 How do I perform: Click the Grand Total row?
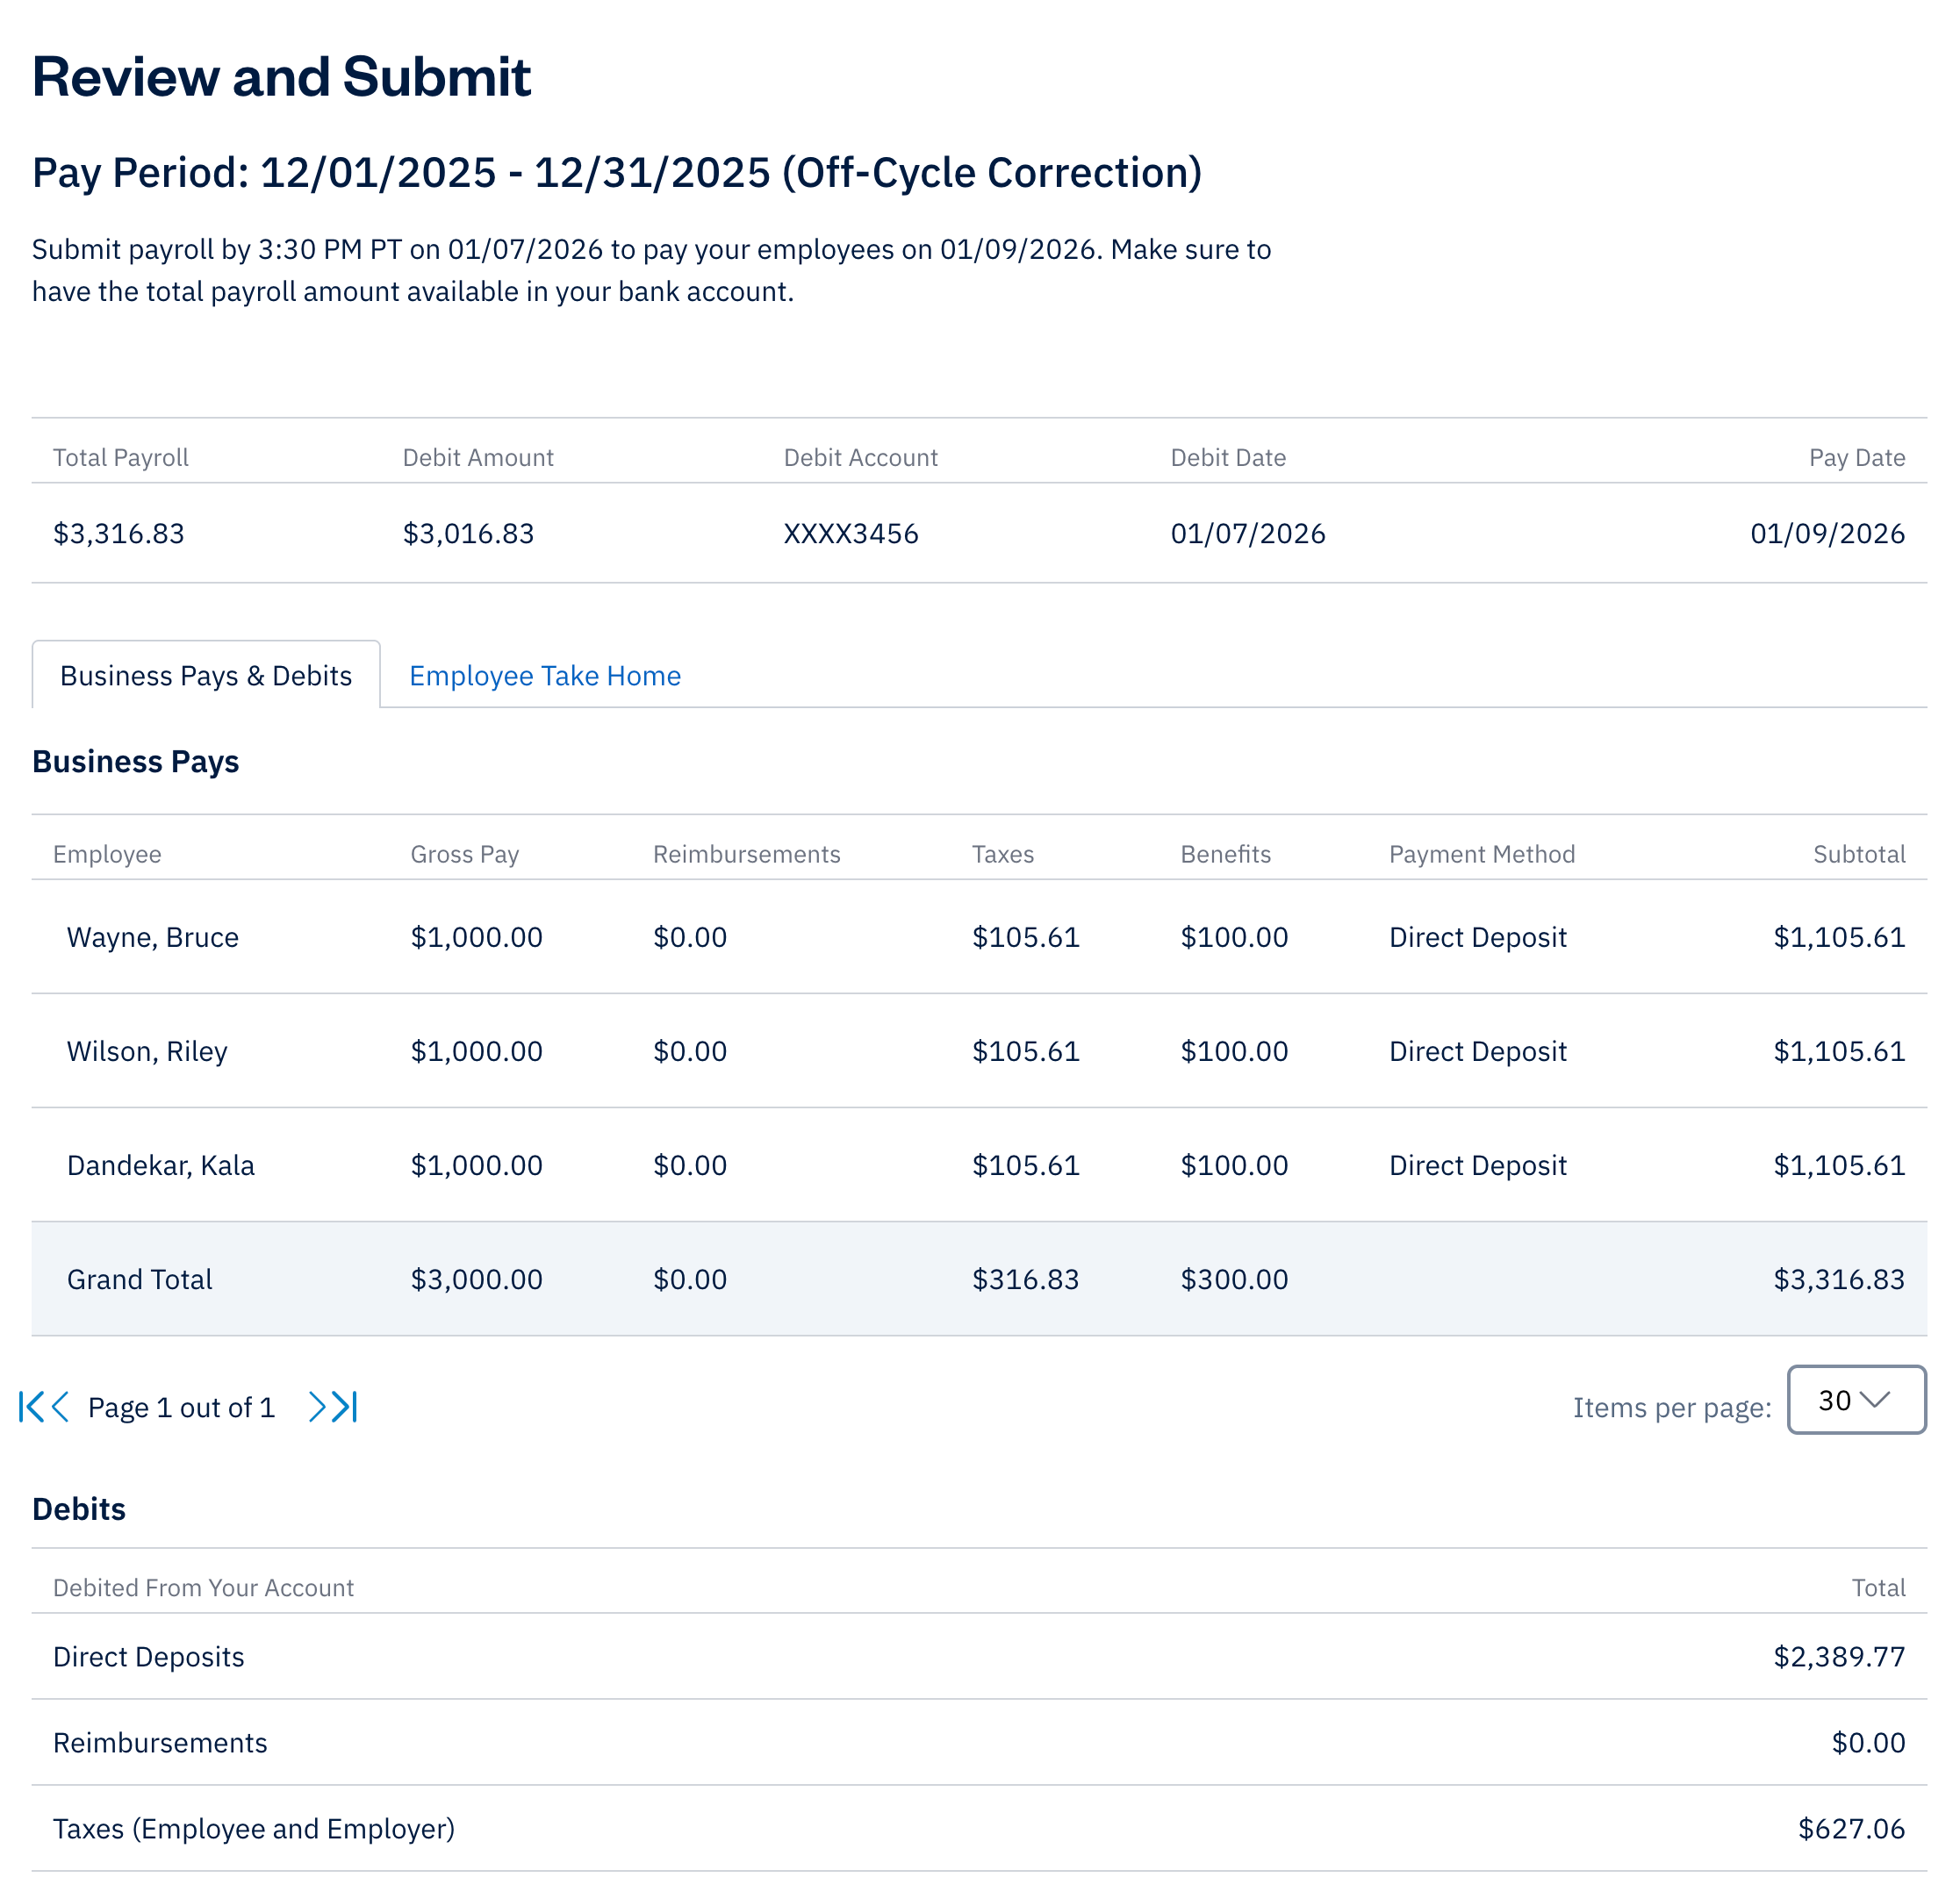(x=139, y=1280)
